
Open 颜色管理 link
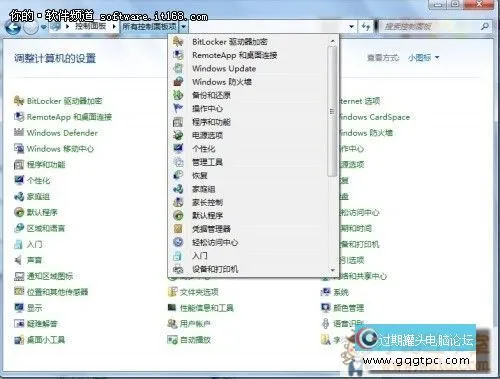[x=349, y=308]
